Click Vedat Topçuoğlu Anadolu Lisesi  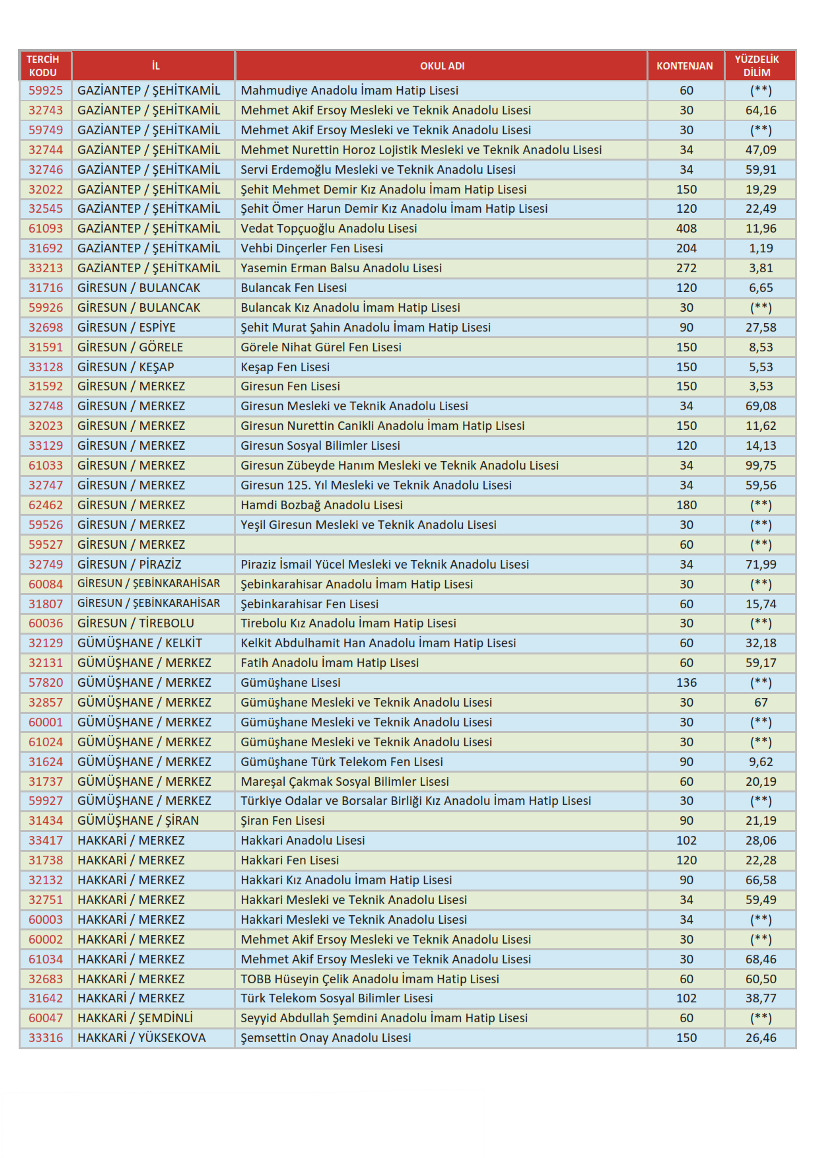tap(329, 228)
